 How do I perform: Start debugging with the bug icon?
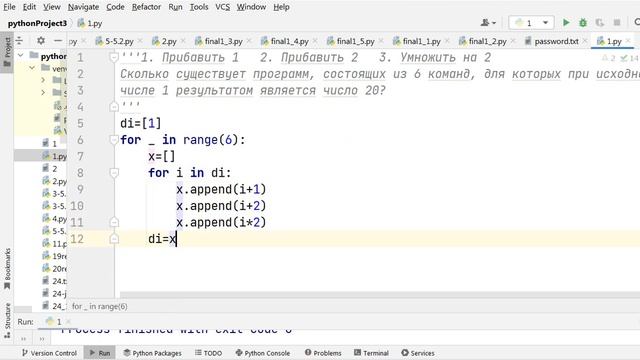click(x=583, y=22)
